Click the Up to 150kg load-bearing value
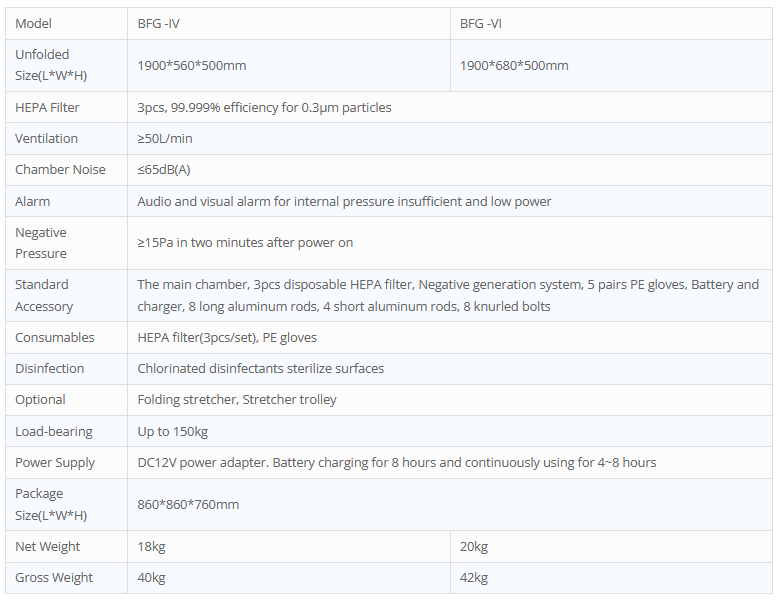Viewport: 780px width, 611px height. coord(172,432)
